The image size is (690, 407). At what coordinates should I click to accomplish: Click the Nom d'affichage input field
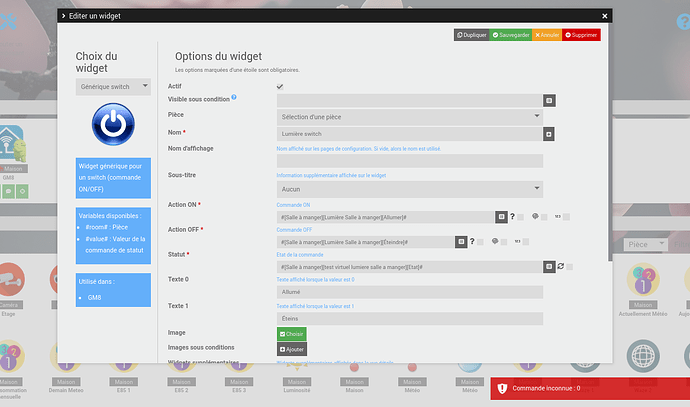click(410, 161)
